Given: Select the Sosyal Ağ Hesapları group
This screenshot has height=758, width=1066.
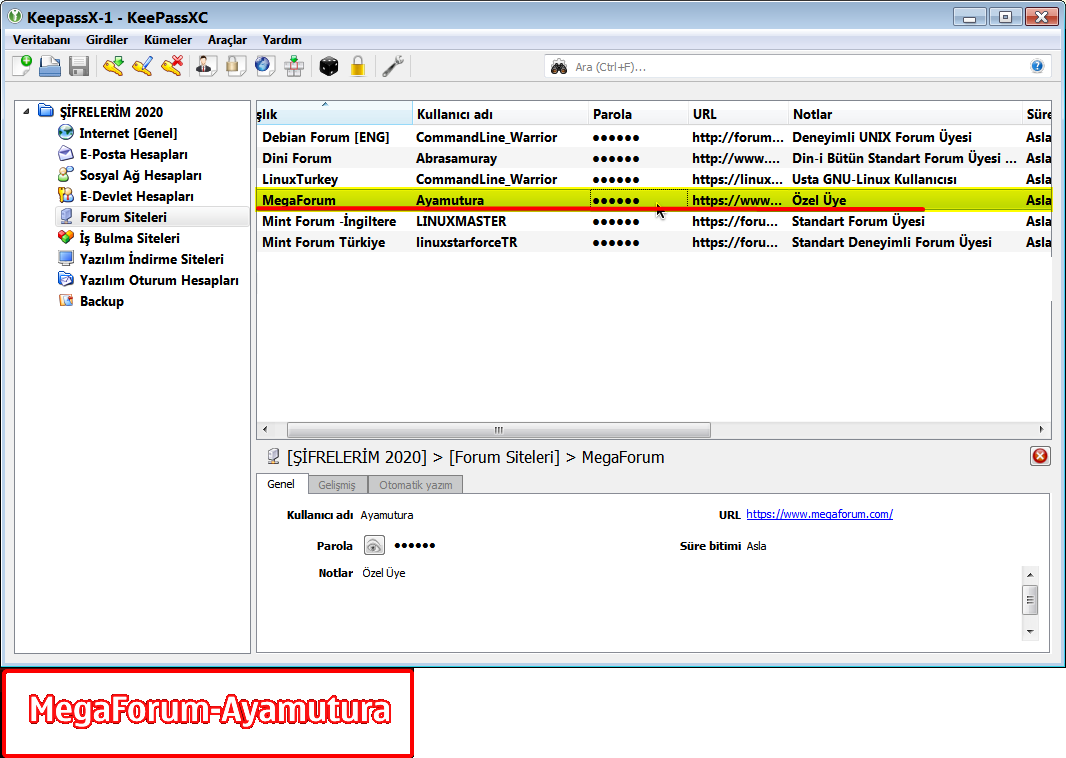Looking at the screenshot, I should [x=140, y=175].
